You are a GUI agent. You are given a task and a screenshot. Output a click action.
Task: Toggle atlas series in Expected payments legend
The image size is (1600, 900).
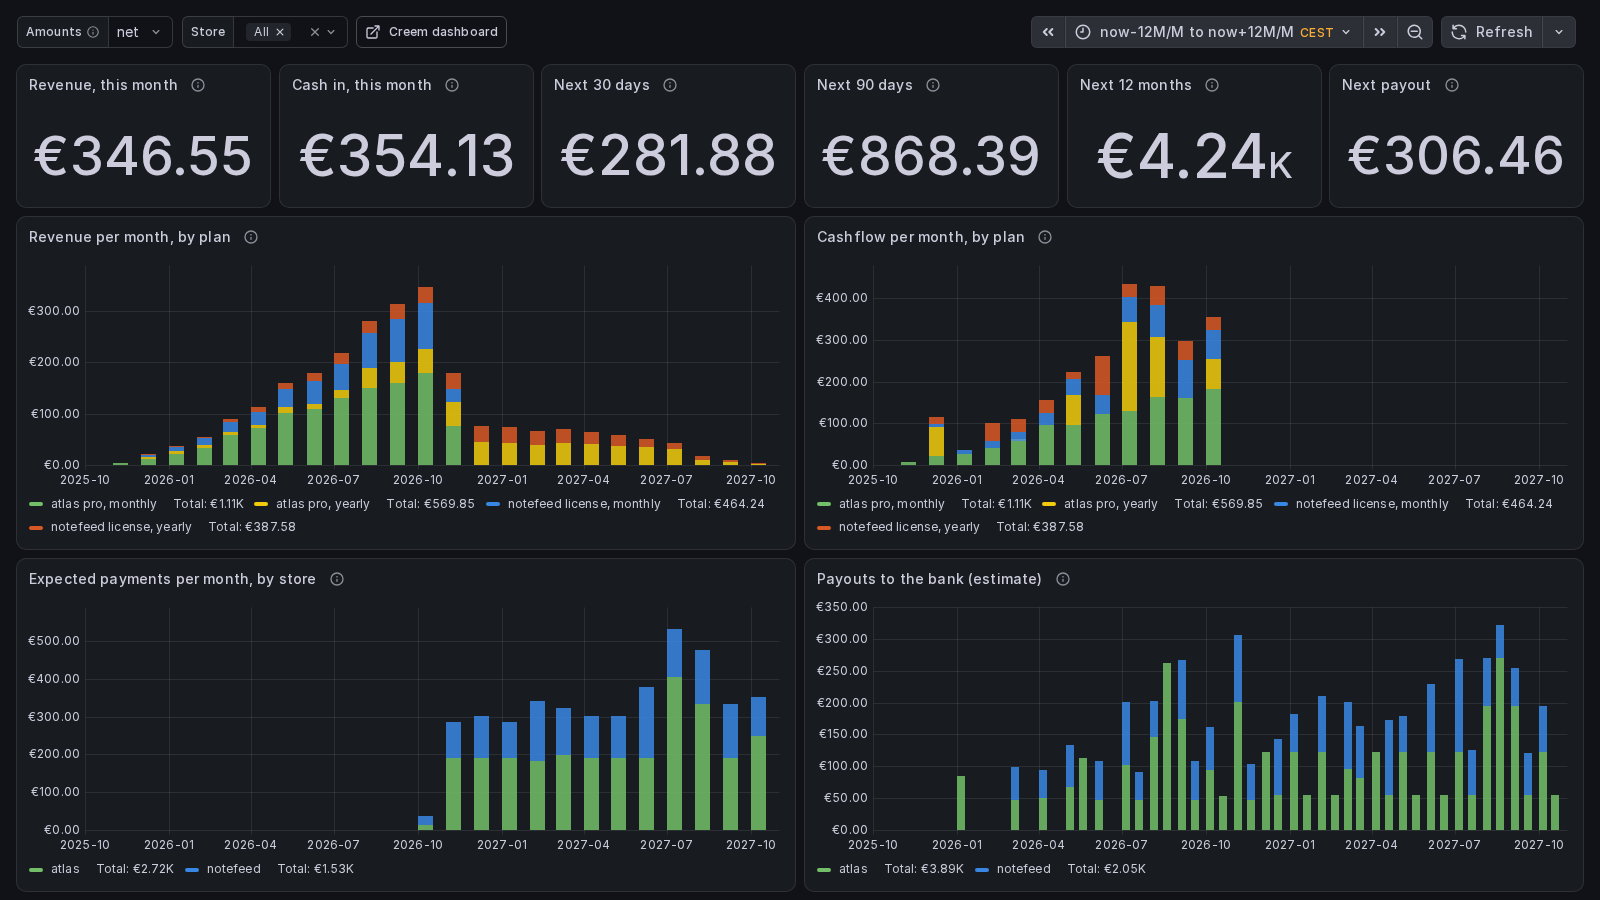click(65, 869)
